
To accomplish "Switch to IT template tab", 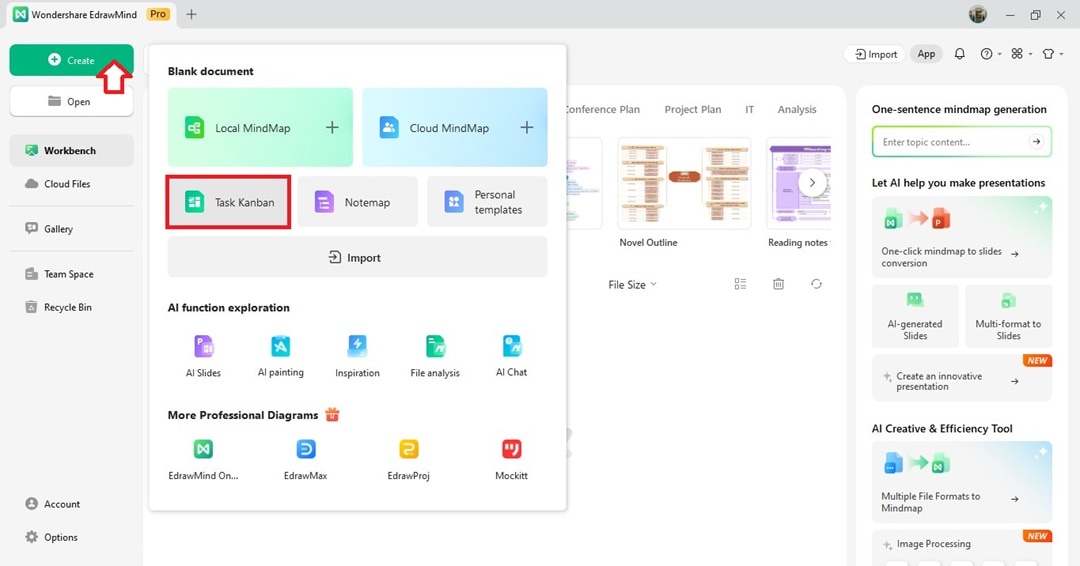I will 749,109.
